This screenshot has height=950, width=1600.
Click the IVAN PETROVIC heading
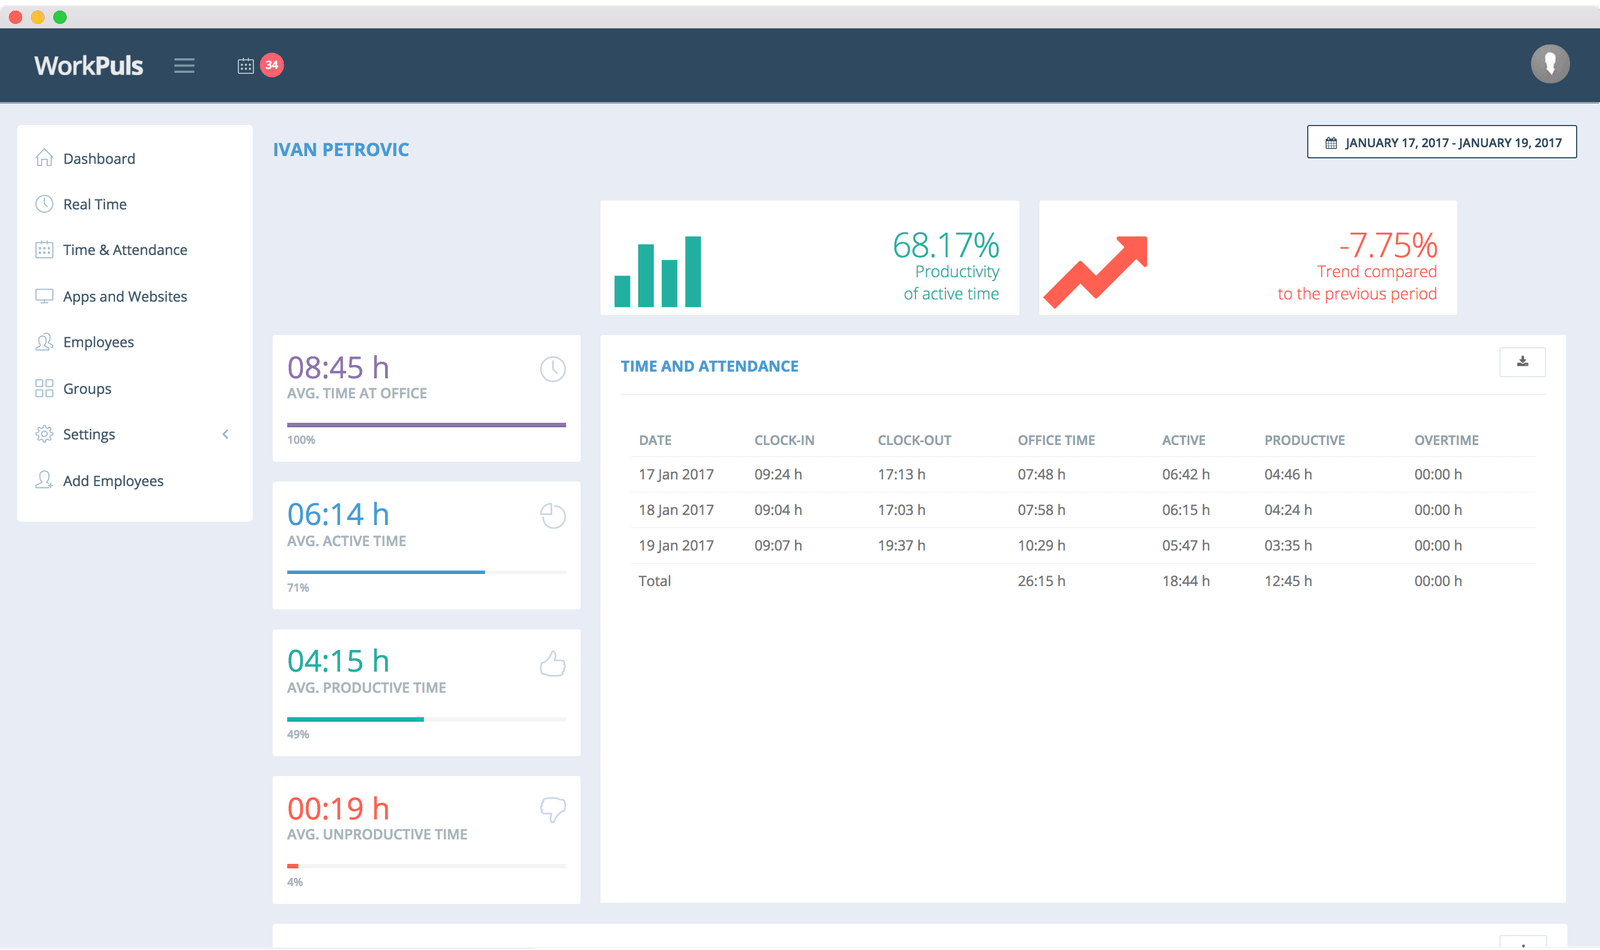coord(341,150)
